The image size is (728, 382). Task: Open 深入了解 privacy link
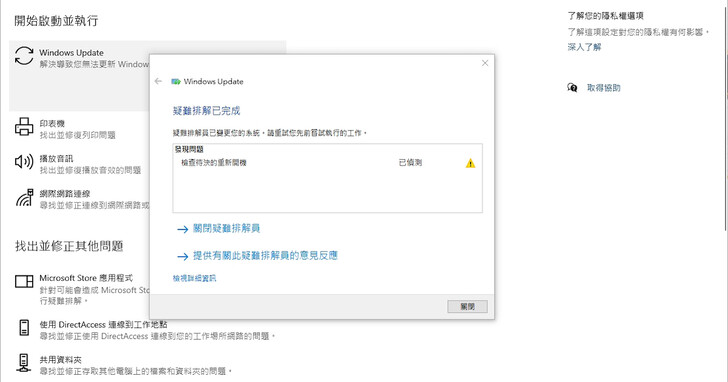point(584,47)
